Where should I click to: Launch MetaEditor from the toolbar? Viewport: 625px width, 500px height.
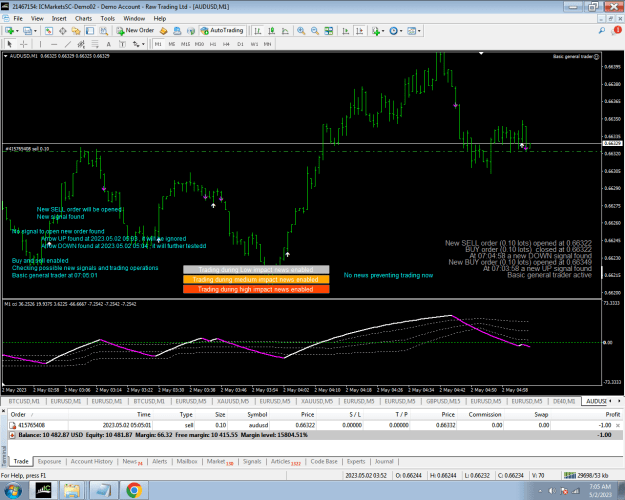point(163,31)
